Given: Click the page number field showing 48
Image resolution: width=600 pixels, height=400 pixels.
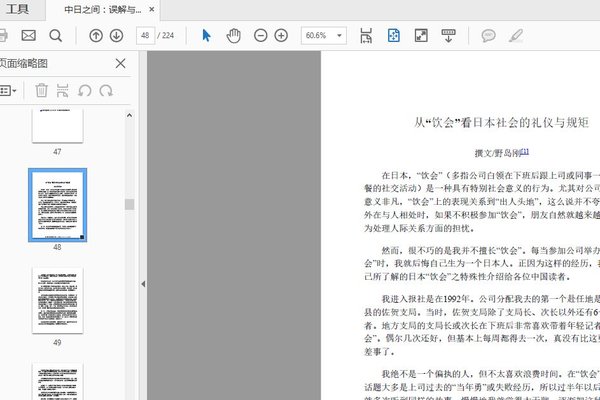Looking at the screenshot, I should [x=149, y=35].
